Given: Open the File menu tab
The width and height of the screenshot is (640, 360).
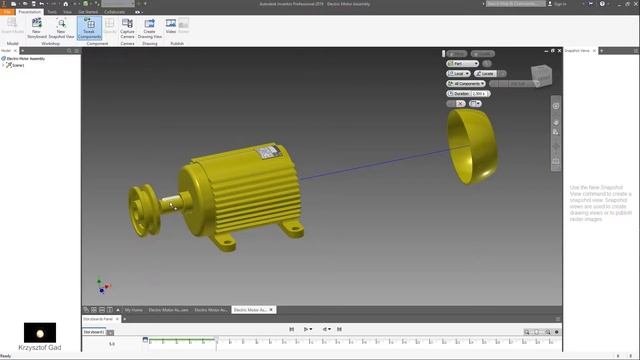Looking at the screenshot, I should [x=7, y=12].
